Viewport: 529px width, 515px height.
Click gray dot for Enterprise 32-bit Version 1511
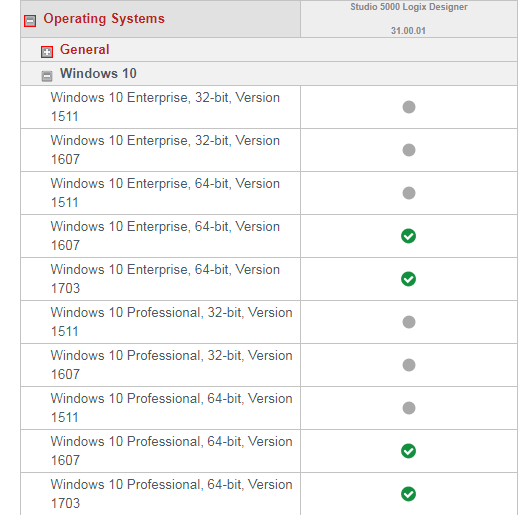(409, 107)
